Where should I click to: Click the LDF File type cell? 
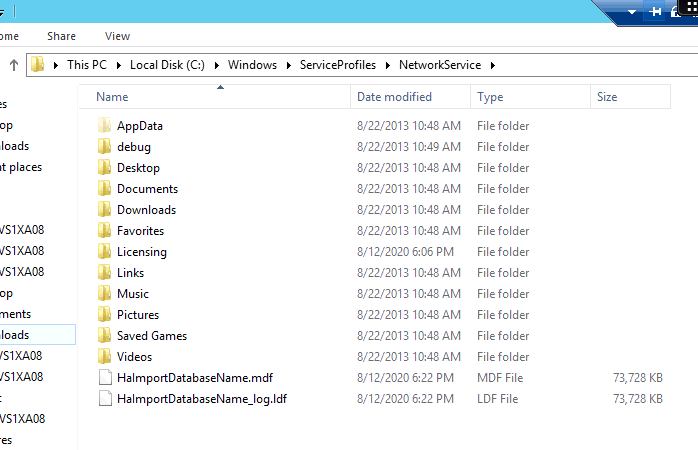(x=497, y=398)
